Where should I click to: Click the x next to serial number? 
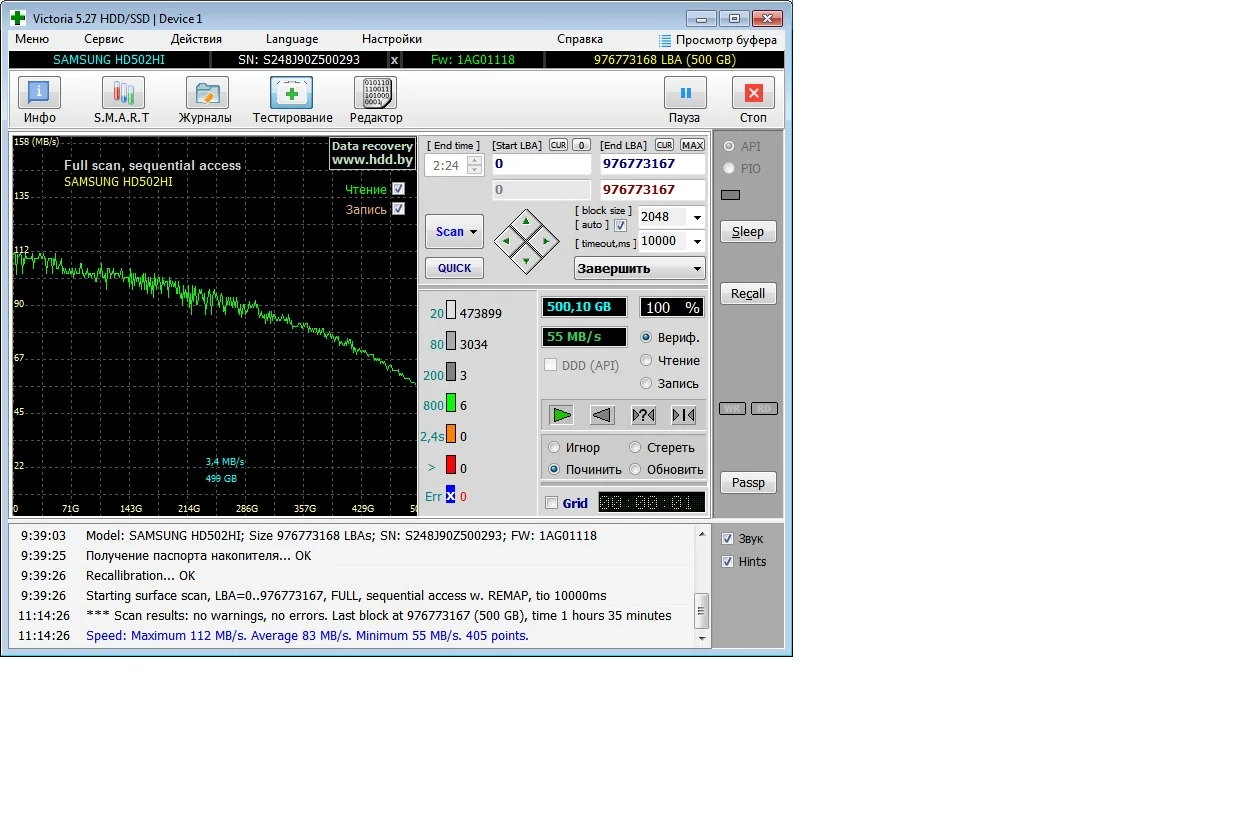click(394, 60)
